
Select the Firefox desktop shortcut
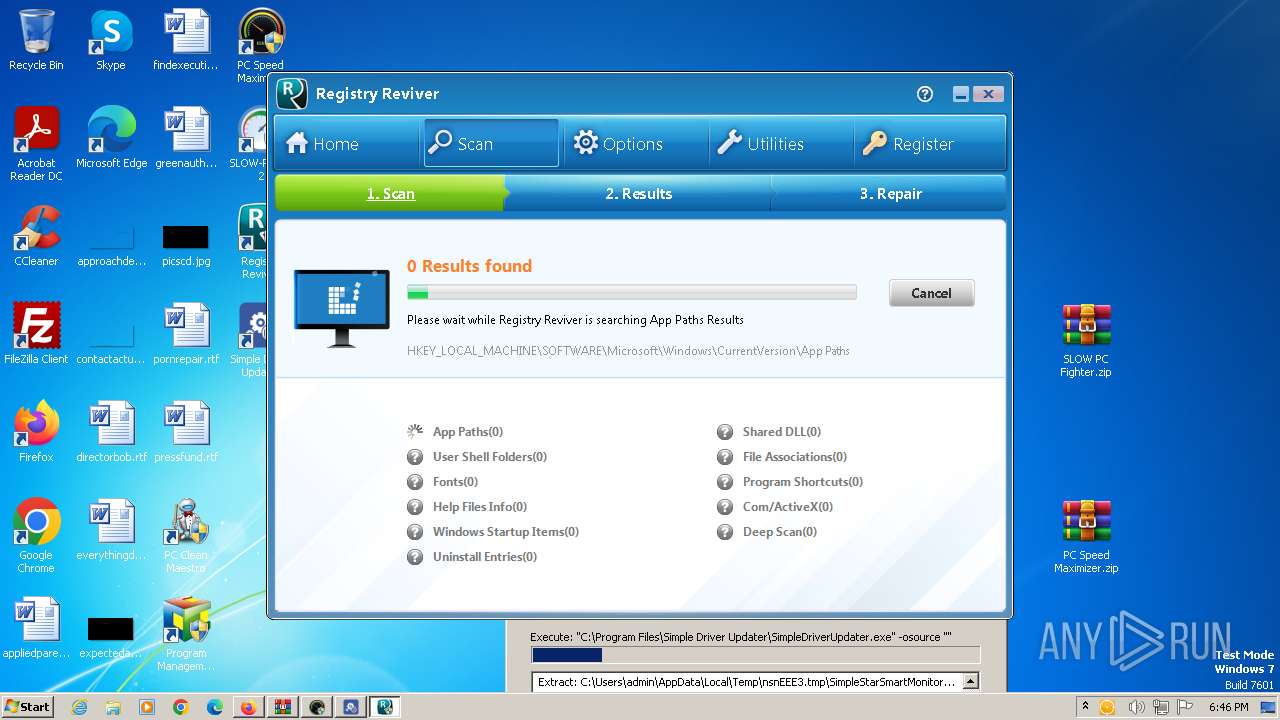(36, 432)
